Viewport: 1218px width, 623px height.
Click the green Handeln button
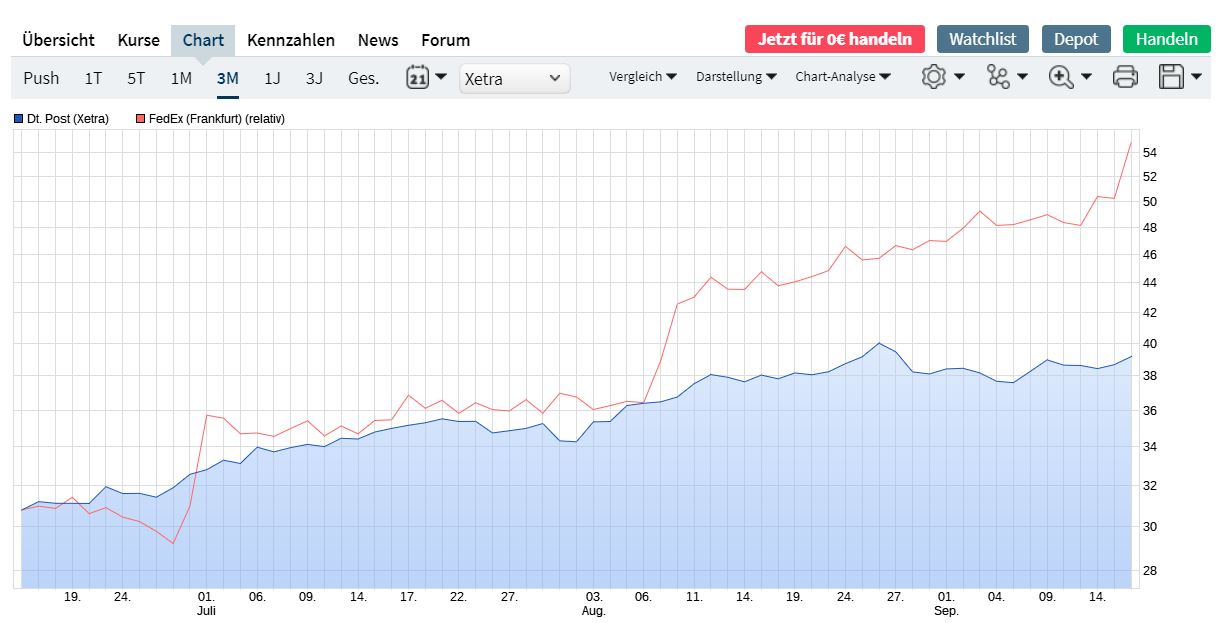[1166, 39]
